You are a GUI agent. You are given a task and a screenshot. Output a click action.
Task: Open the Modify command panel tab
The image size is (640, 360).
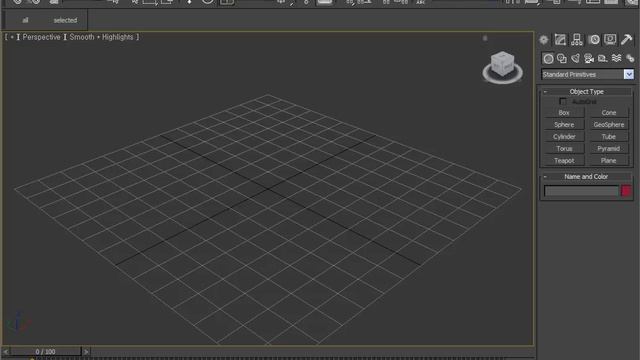[560, 40]
